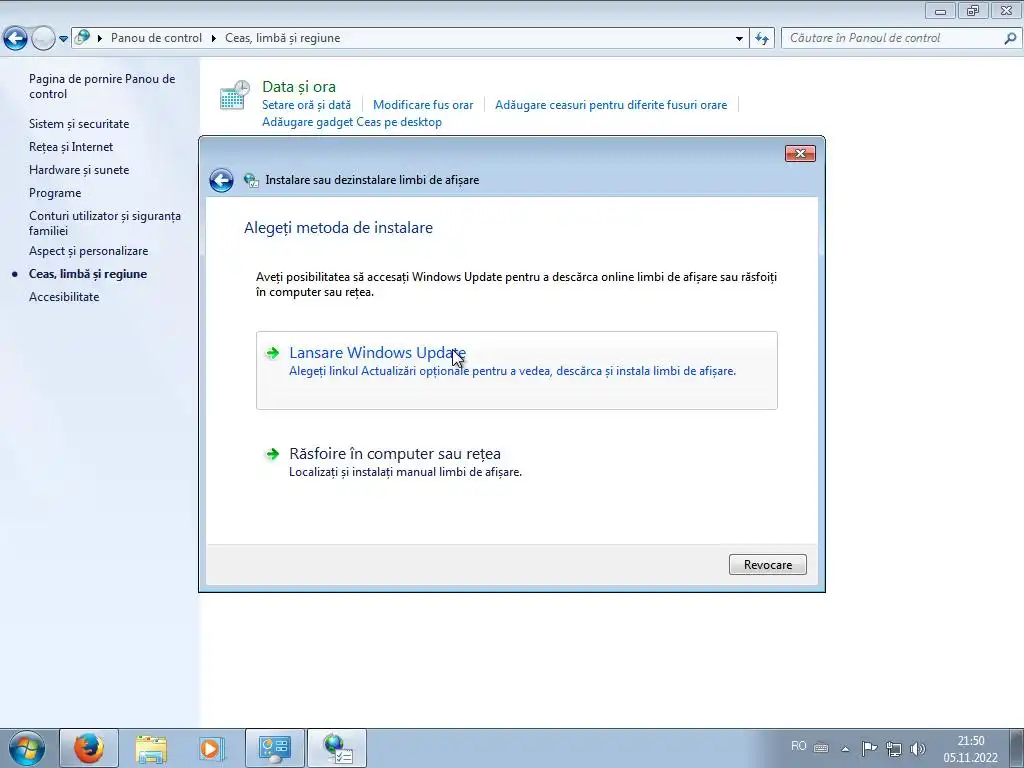Open 'Aspect și personalizare' category
Viewport: 1024px width, 768px height.
[x=88, y=251]
